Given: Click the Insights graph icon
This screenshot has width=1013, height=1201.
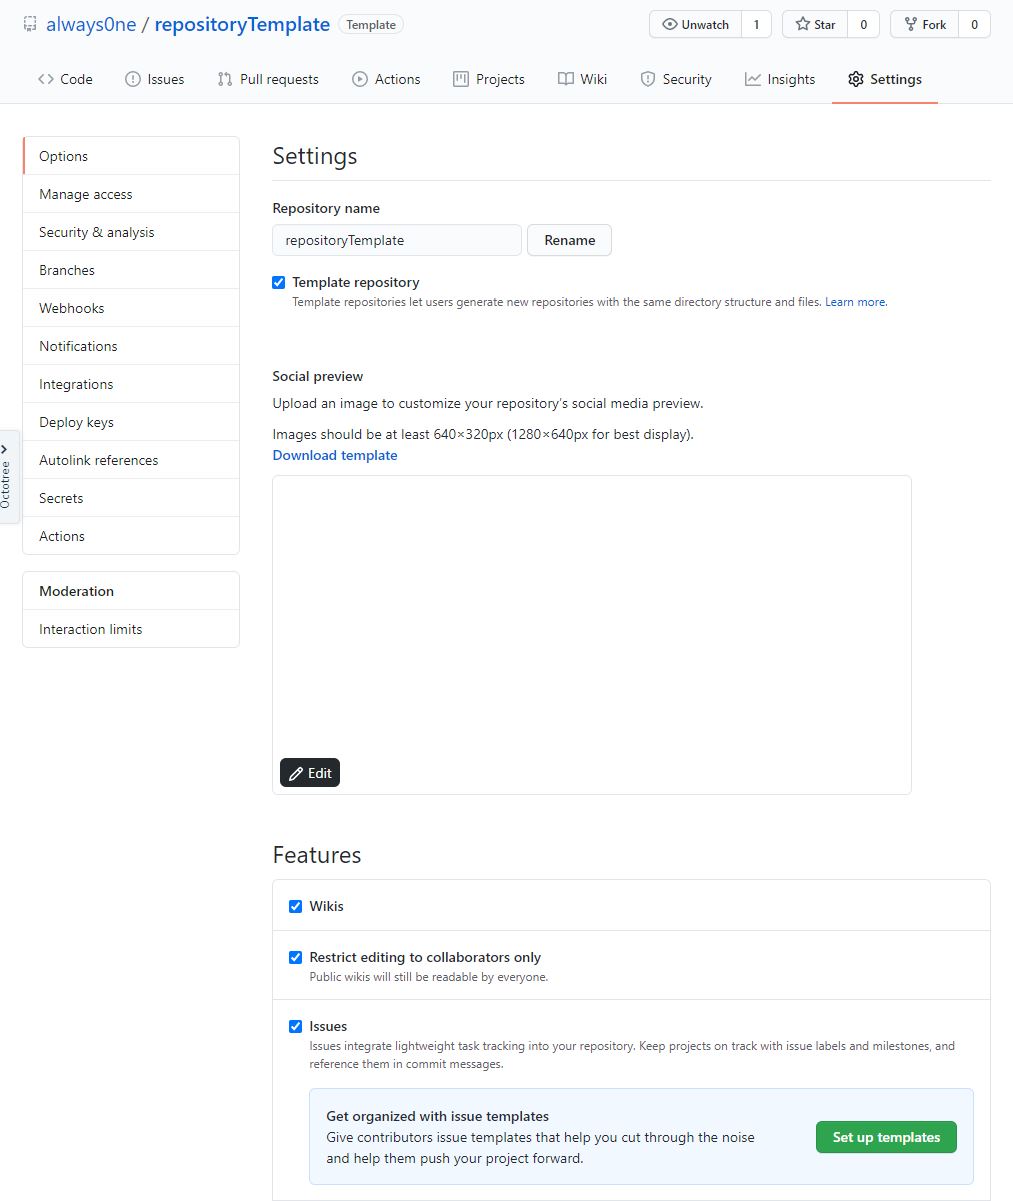Looking at the screenshot, I should pos(753,79).
